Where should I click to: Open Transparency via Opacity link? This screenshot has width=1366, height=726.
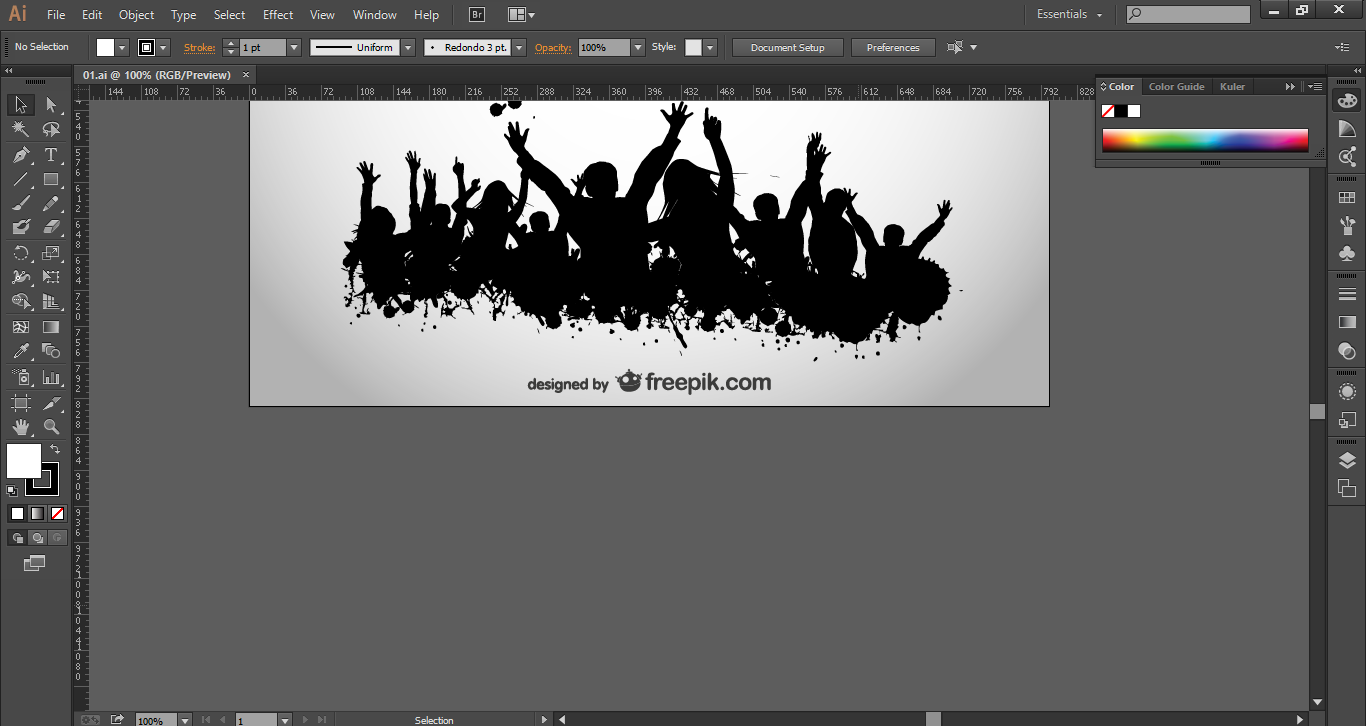552,48
